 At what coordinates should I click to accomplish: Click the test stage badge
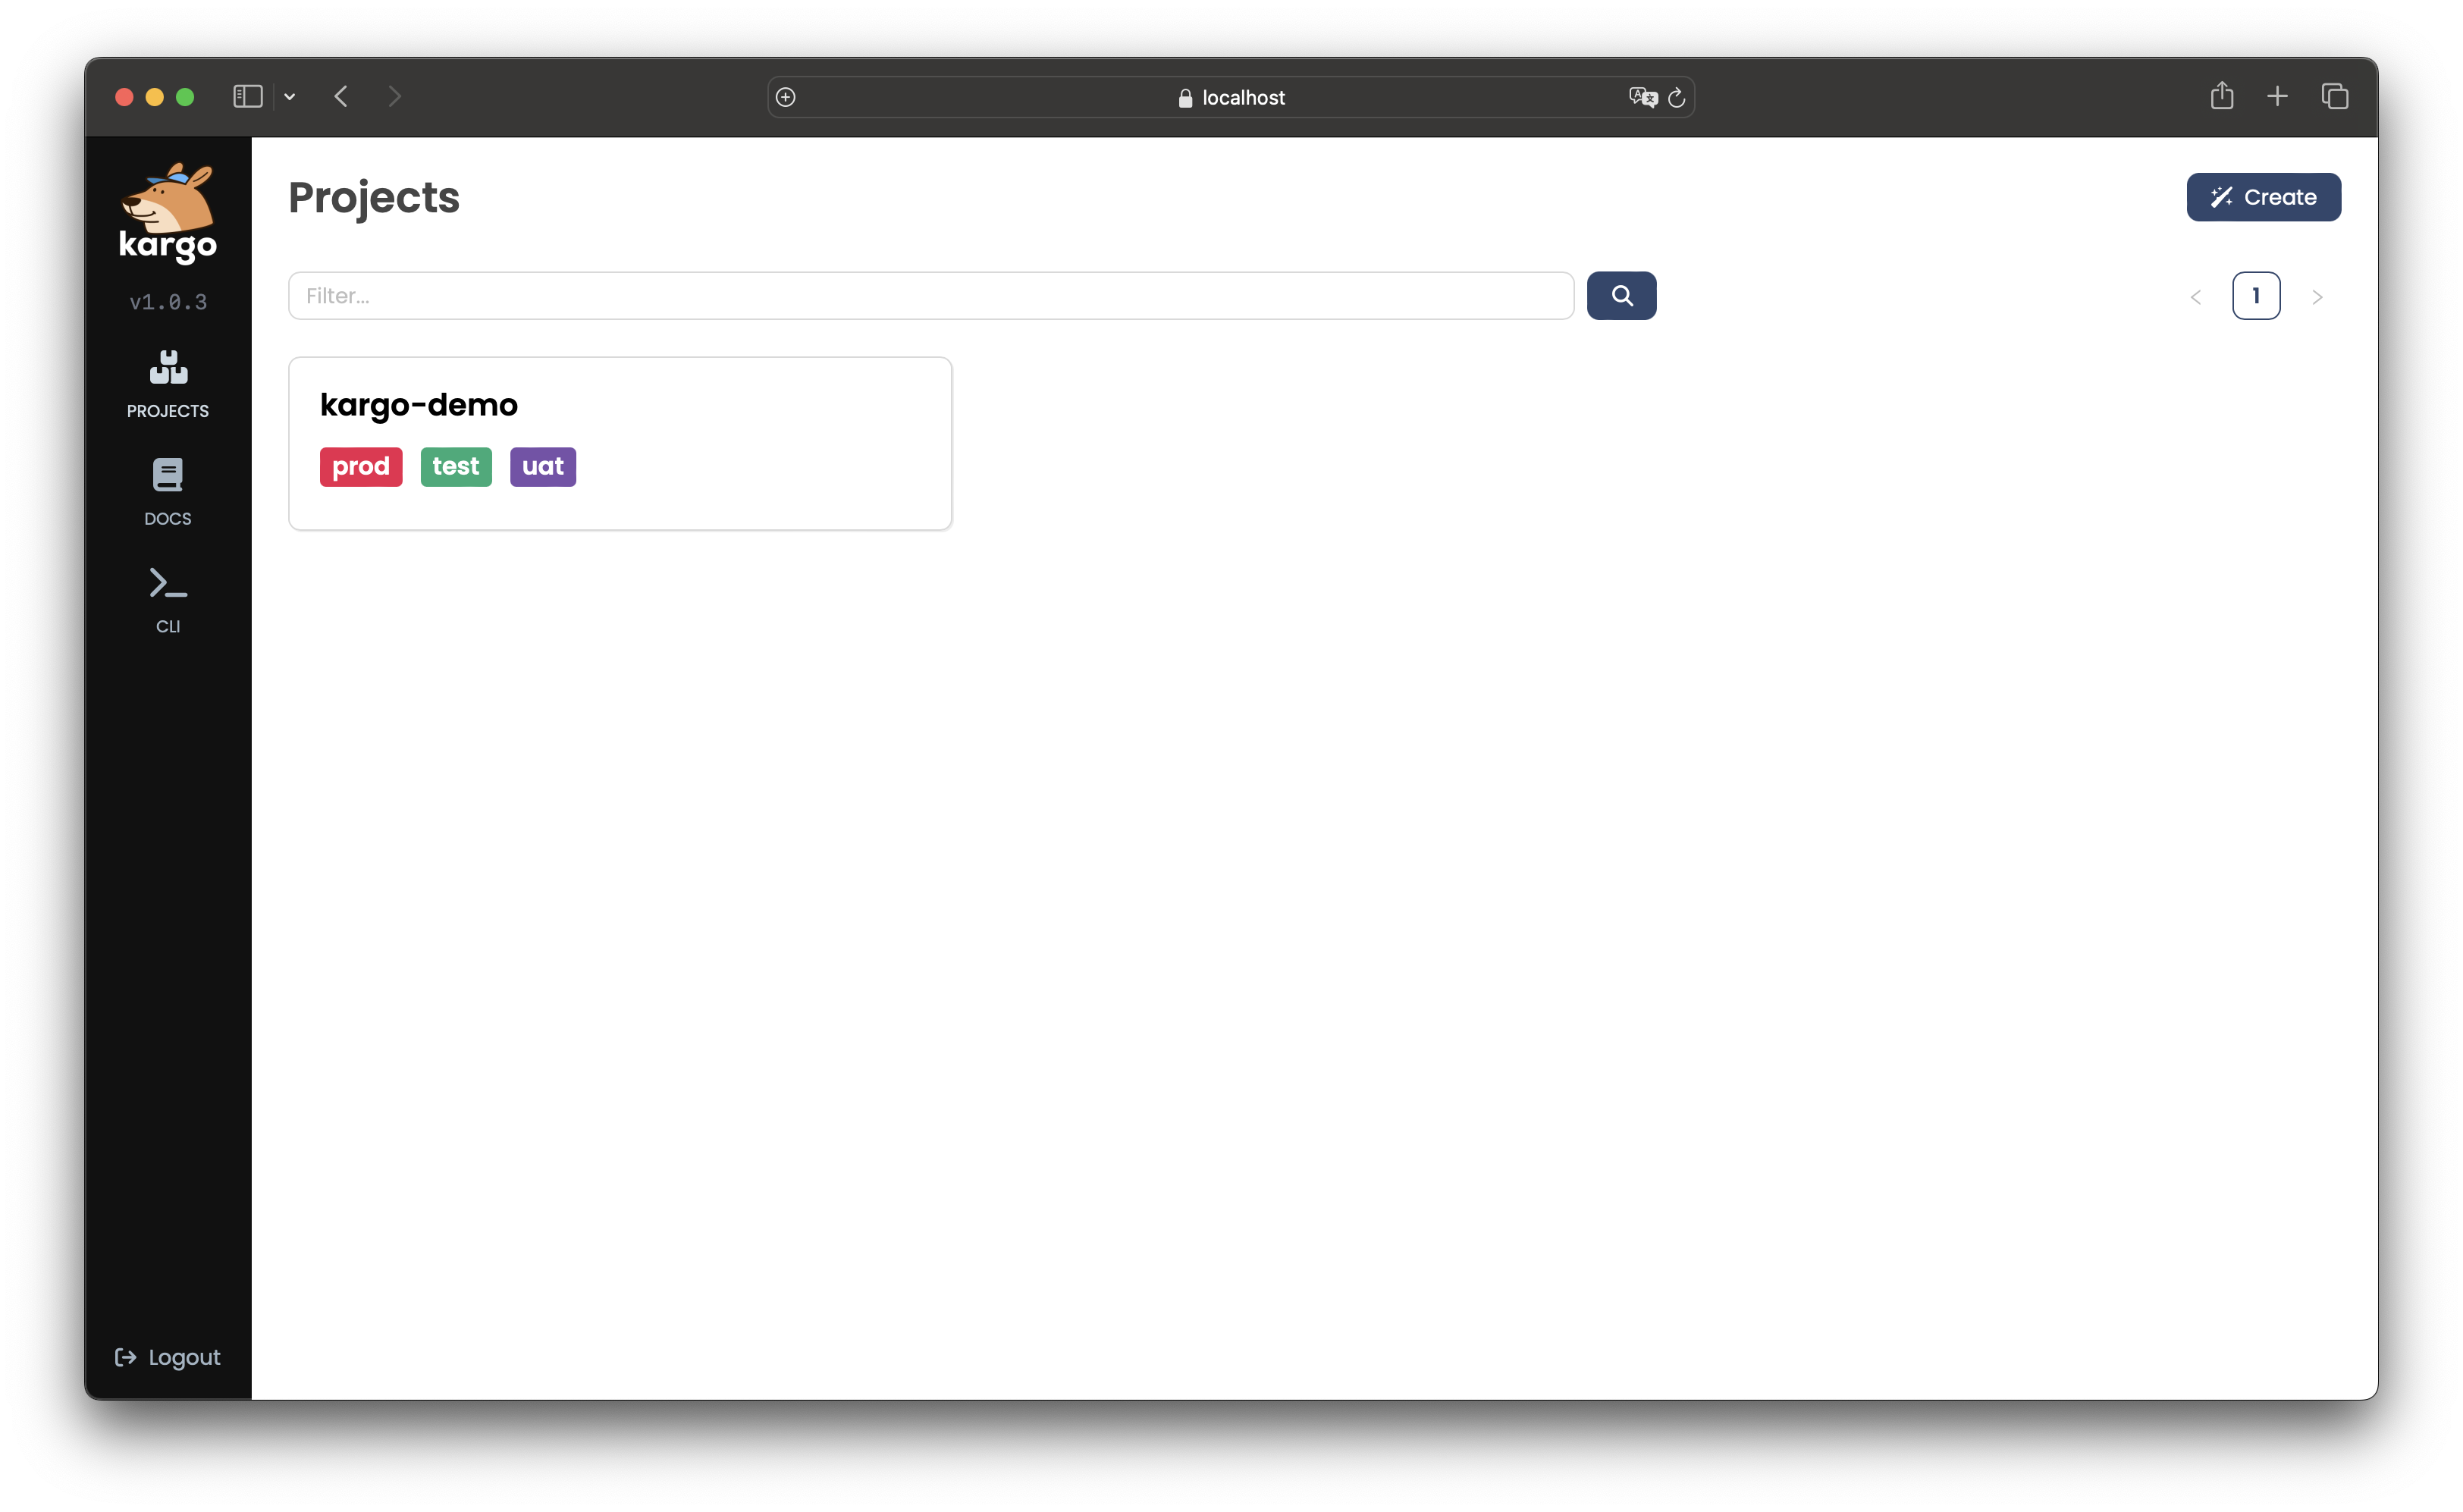[456, 466]
